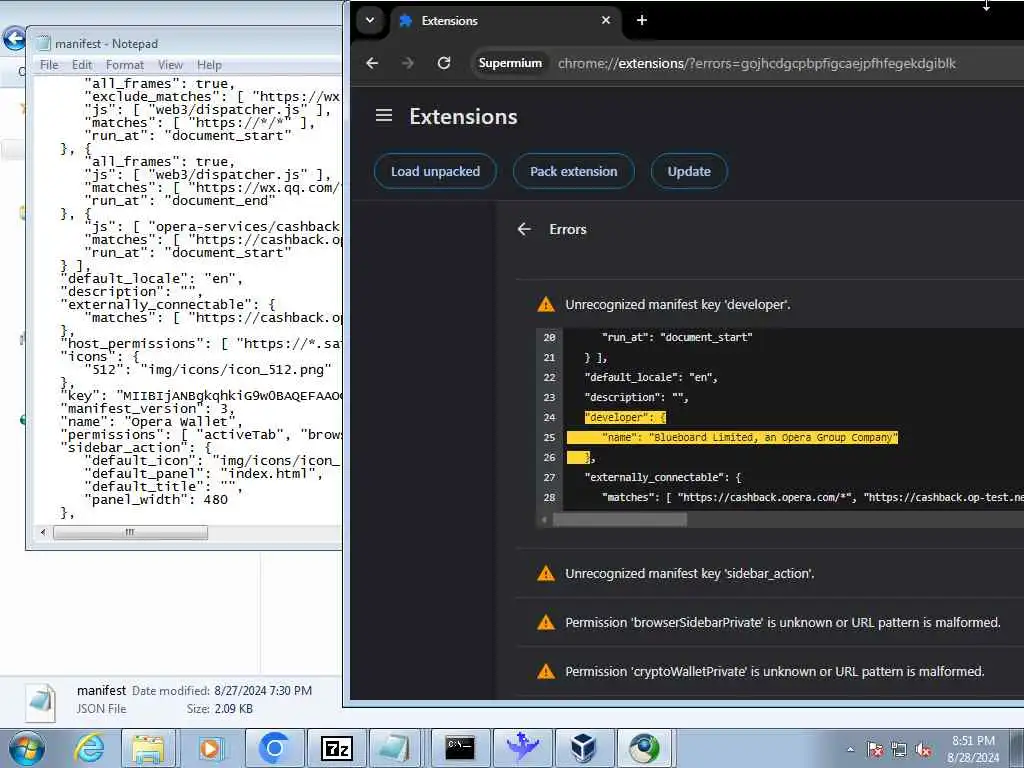Open Action Center flag icon

click(x=875, y=749)
